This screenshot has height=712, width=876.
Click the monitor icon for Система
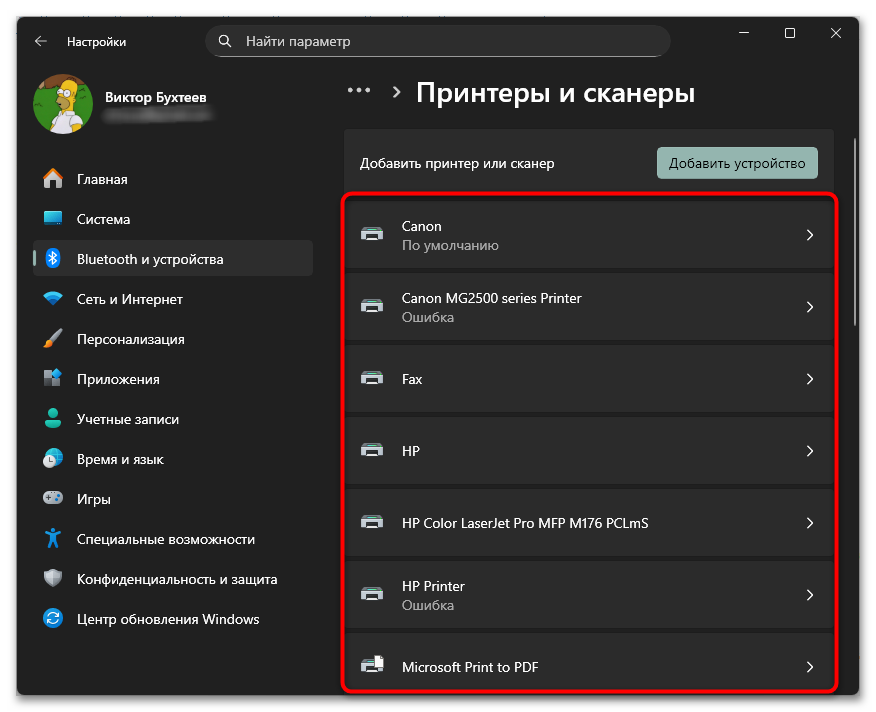pyautogui.click(x=52, y=219)
